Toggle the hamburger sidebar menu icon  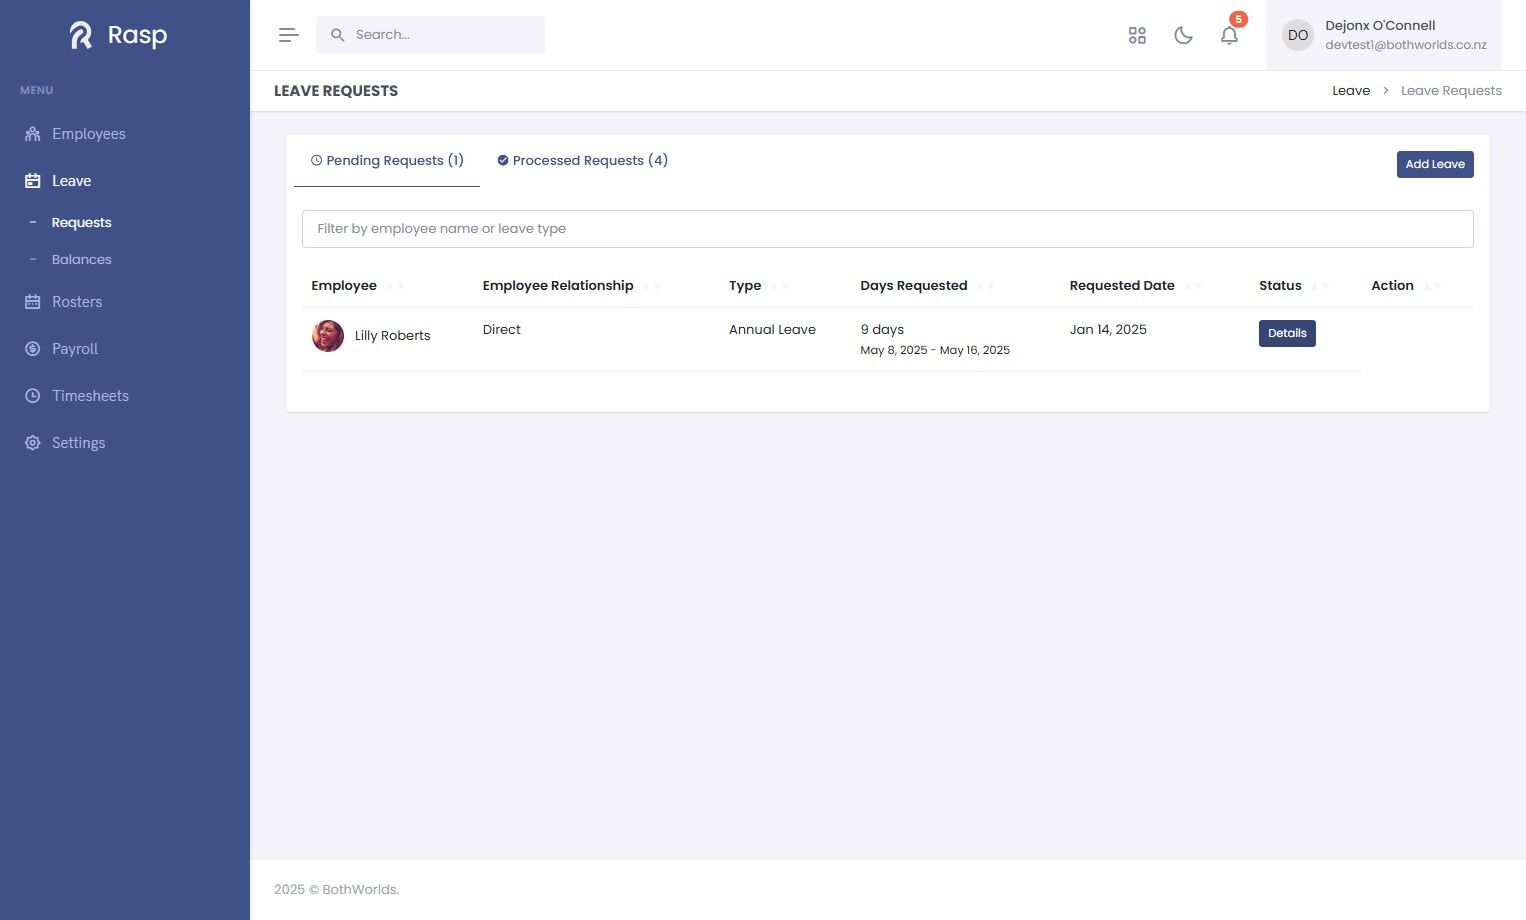point(288,35)
